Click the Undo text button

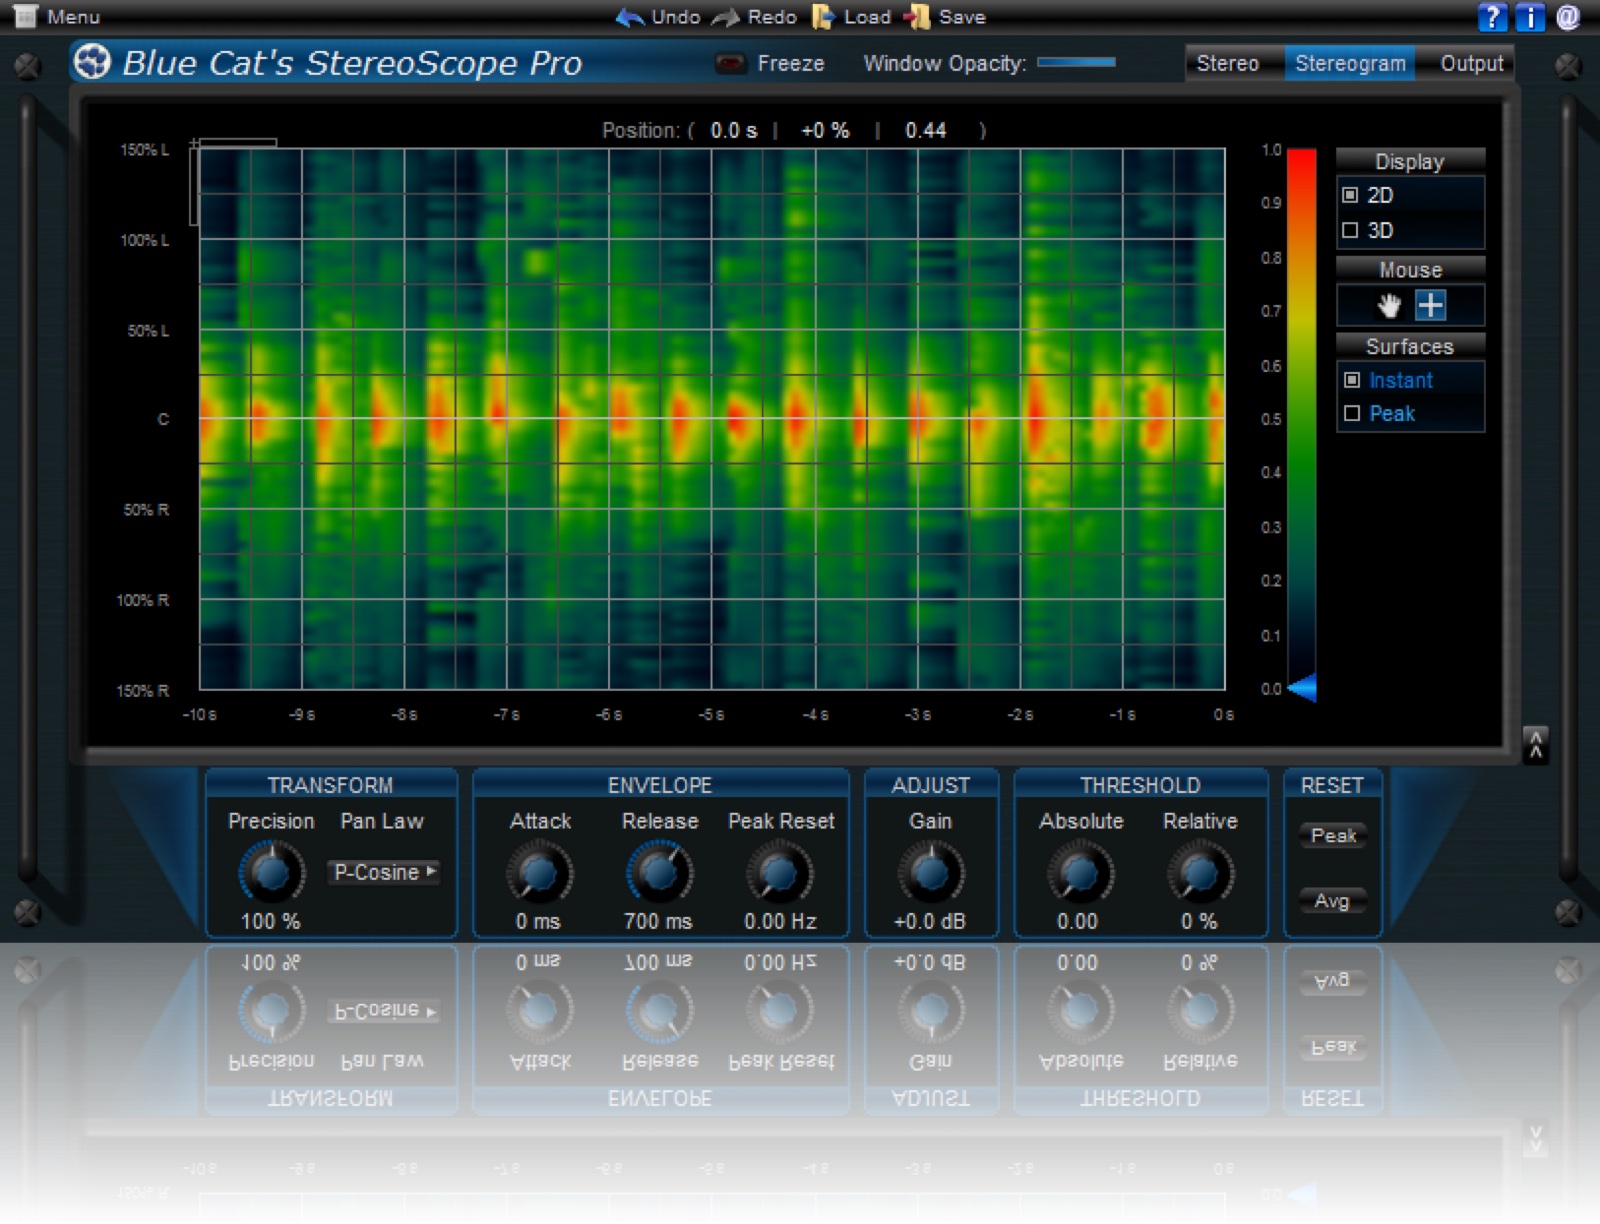coord(675,17)
